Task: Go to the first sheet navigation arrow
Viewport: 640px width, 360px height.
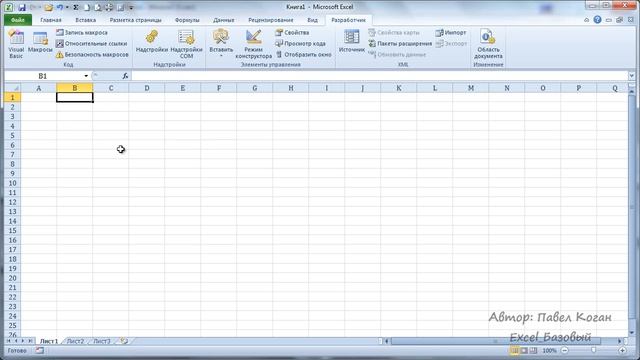Action: (x=9, y=341)
